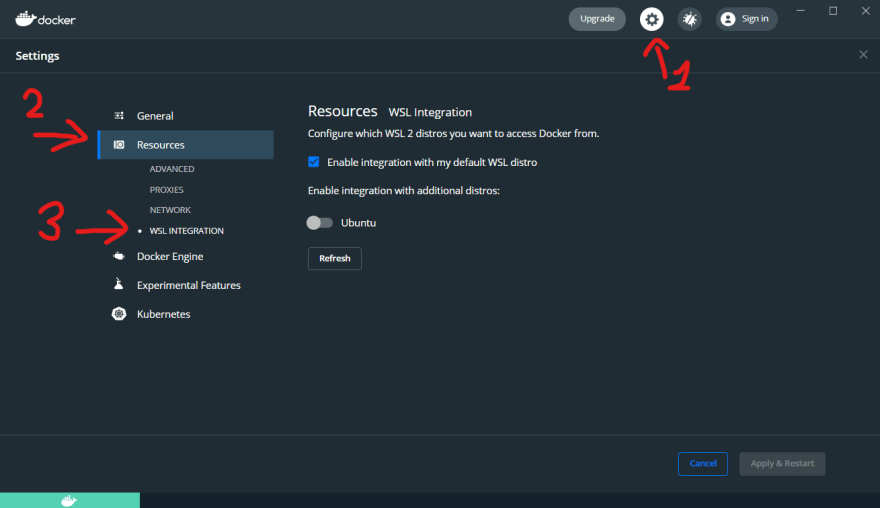Uncheck Enable integration with default WSL distro
880x508 pixels.
point(314,162)
